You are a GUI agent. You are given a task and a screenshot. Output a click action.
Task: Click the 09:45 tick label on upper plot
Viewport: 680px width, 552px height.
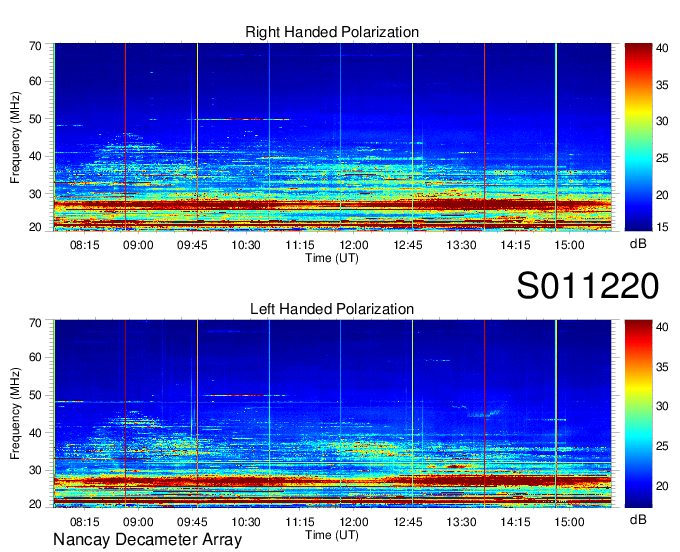(x=192, y=245)
